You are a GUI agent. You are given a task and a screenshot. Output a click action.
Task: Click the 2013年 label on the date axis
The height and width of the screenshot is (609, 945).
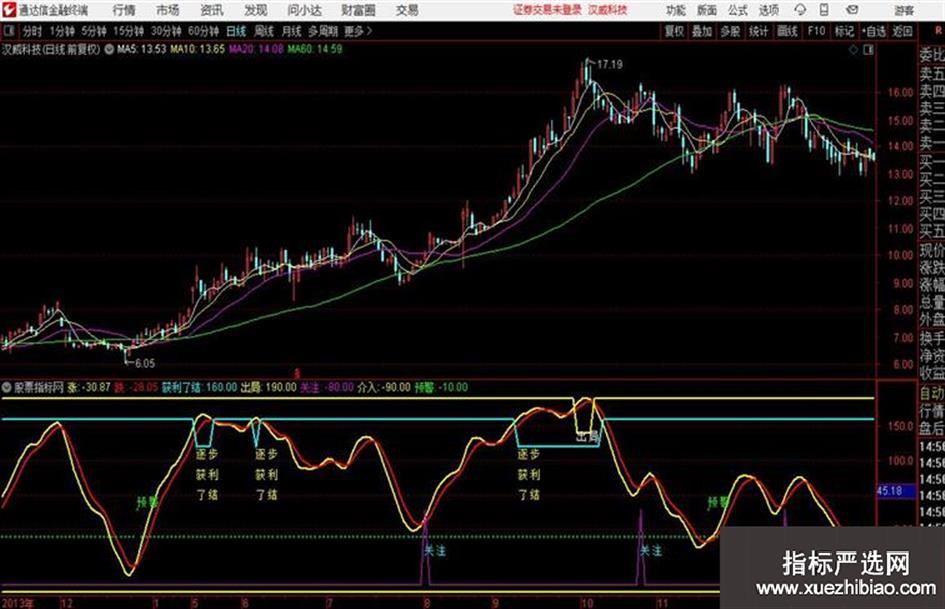(18, 602)
